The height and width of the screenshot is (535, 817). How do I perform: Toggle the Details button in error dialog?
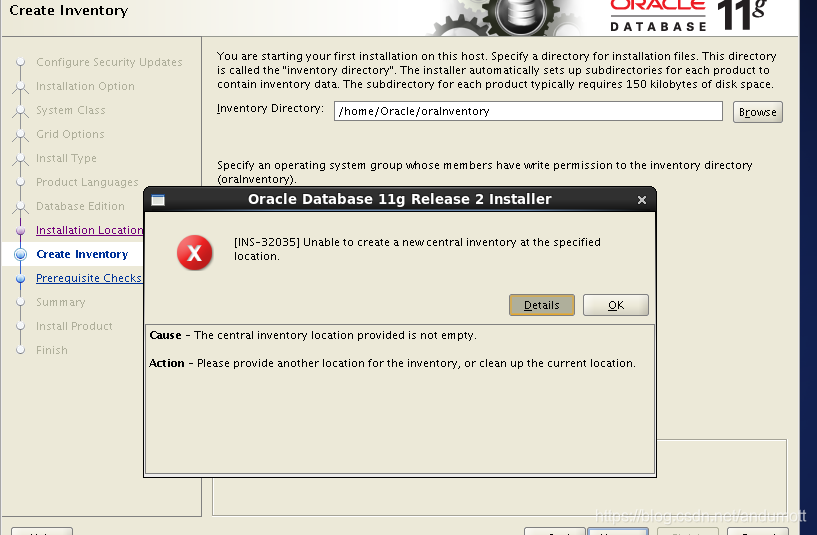click(541, 305)
